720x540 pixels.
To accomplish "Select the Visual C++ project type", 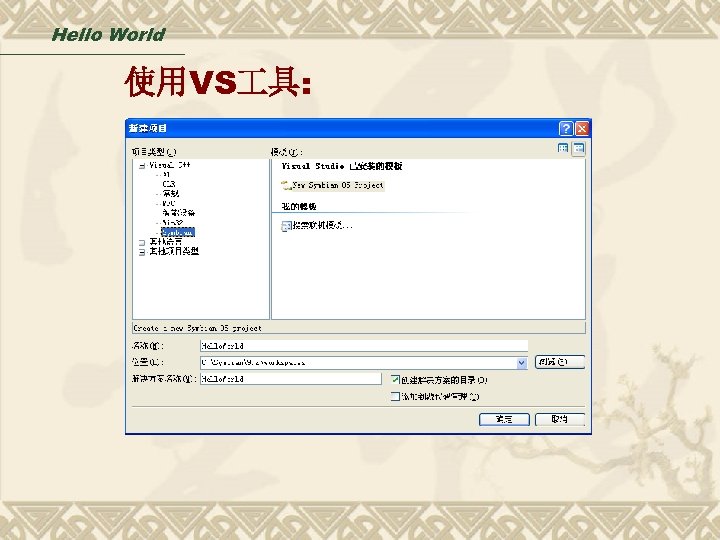I will click(x=169, y=165).
